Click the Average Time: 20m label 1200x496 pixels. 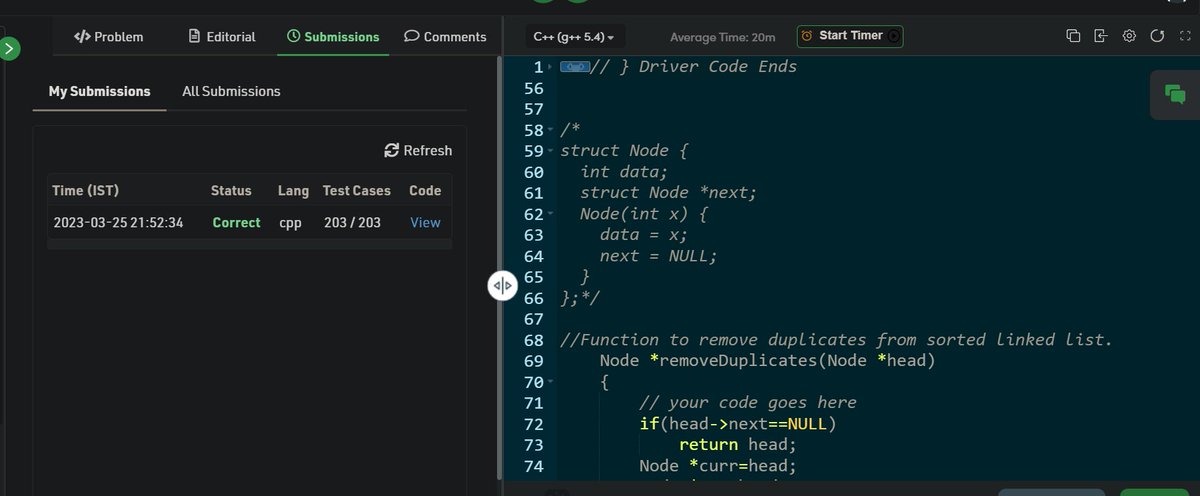click(x=722, y=37)
